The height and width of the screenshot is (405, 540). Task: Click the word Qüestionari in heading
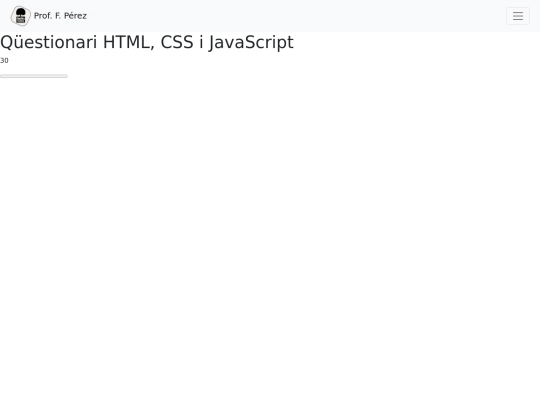[49, 42]
